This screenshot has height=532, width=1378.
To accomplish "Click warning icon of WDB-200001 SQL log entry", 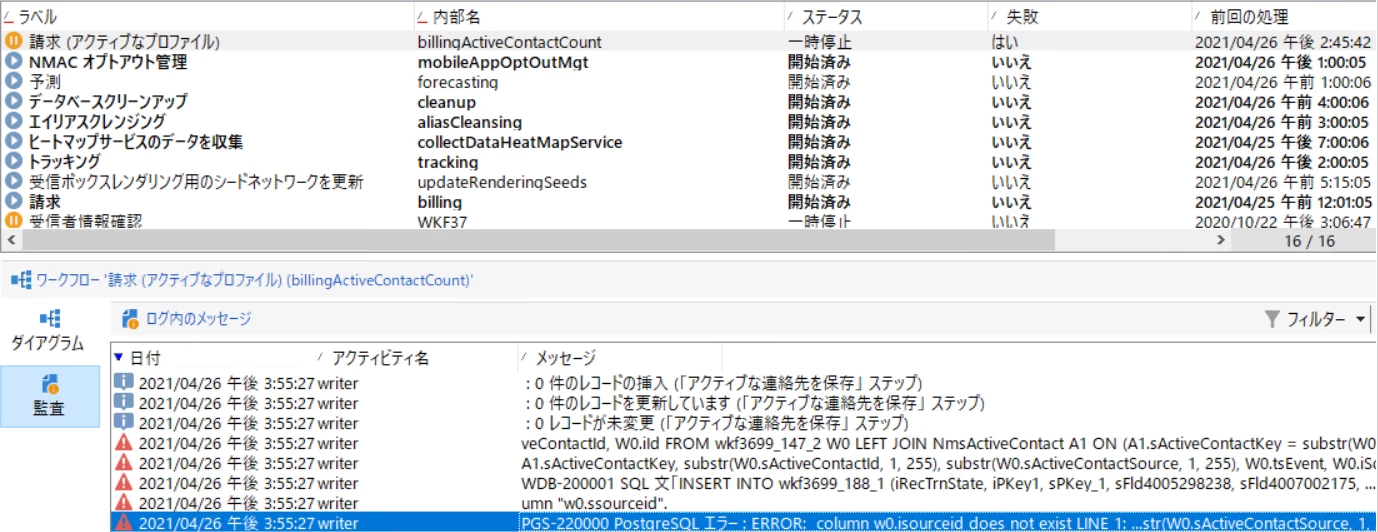I will coord(124,482).
